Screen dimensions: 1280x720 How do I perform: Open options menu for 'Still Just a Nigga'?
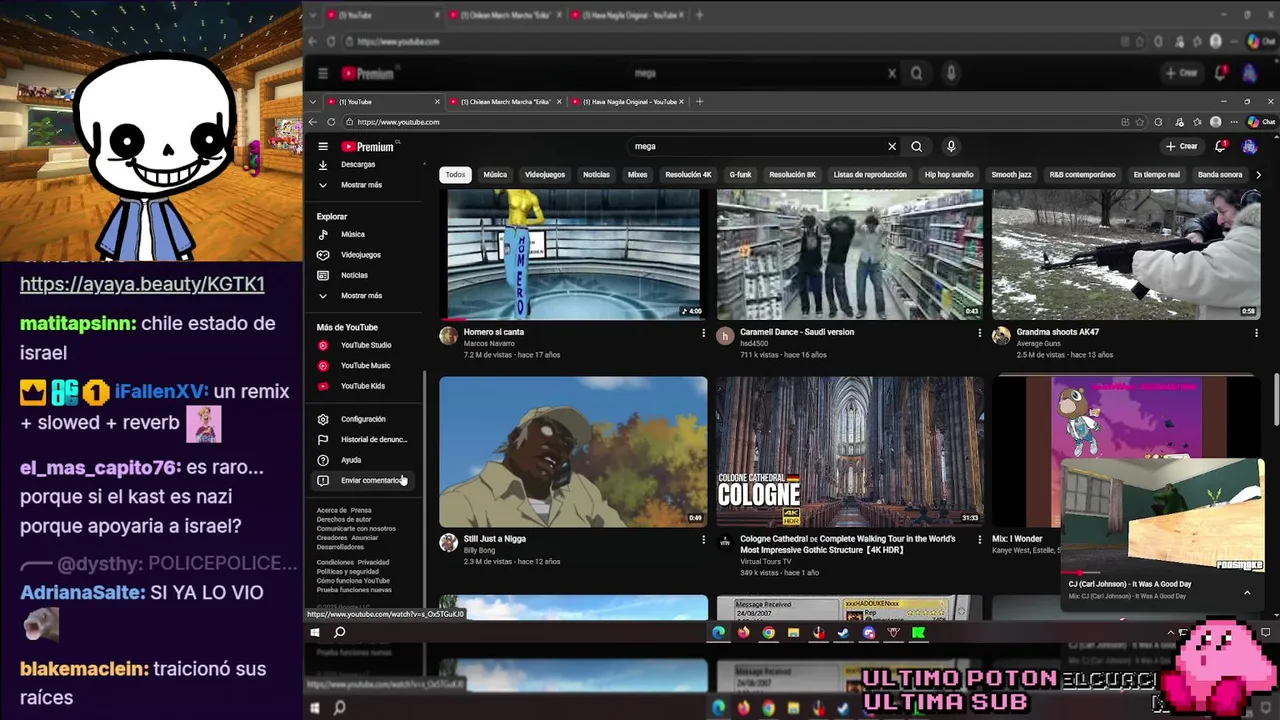pos(703,540)
